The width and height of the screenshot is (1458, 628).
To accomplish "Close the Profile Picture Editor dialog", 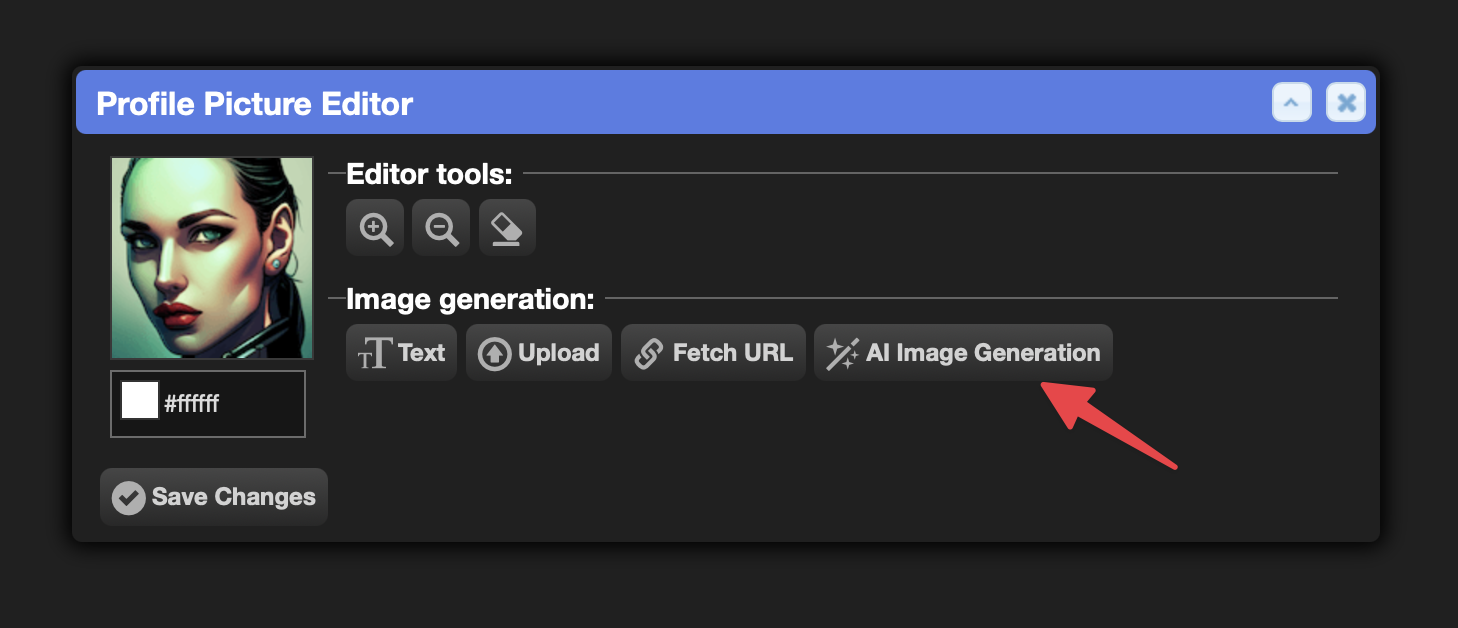I will 1346,103.
